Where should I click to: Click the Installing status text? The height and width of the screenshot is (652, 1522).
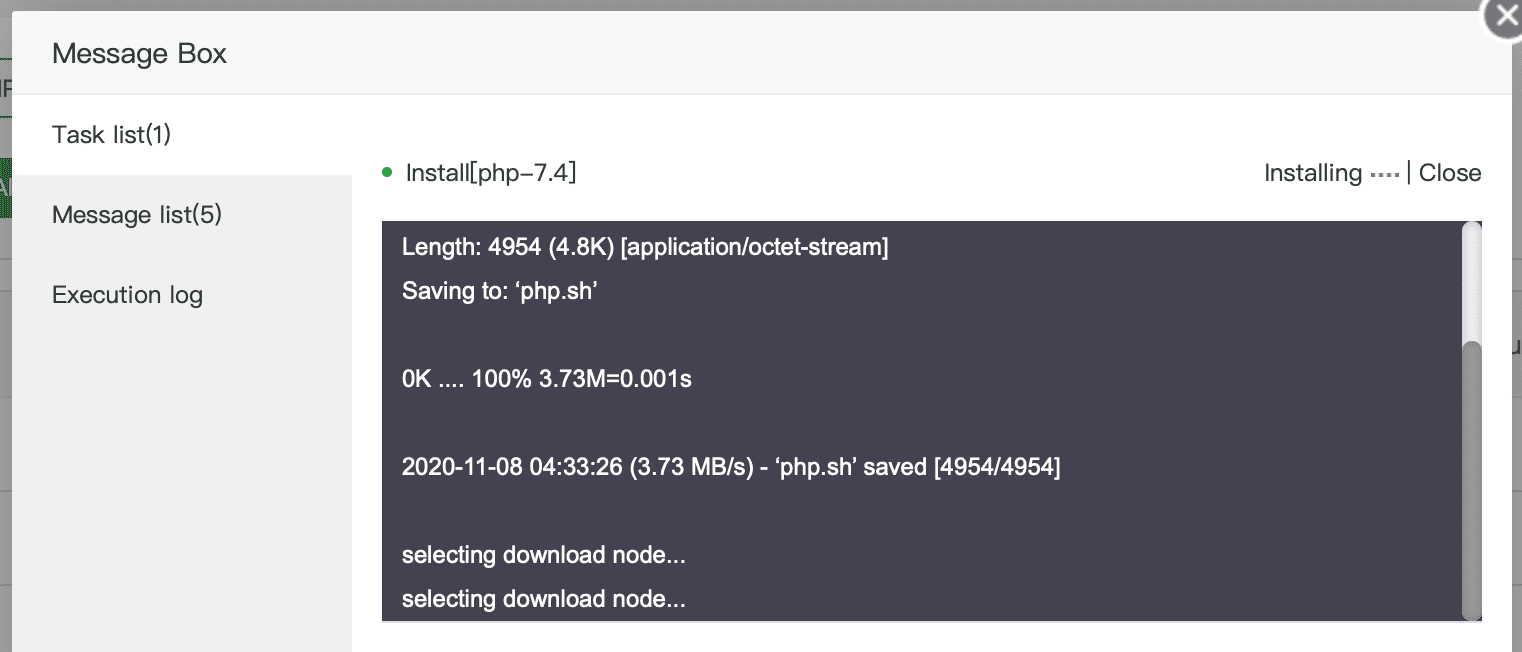click(x=1312, y=172)
